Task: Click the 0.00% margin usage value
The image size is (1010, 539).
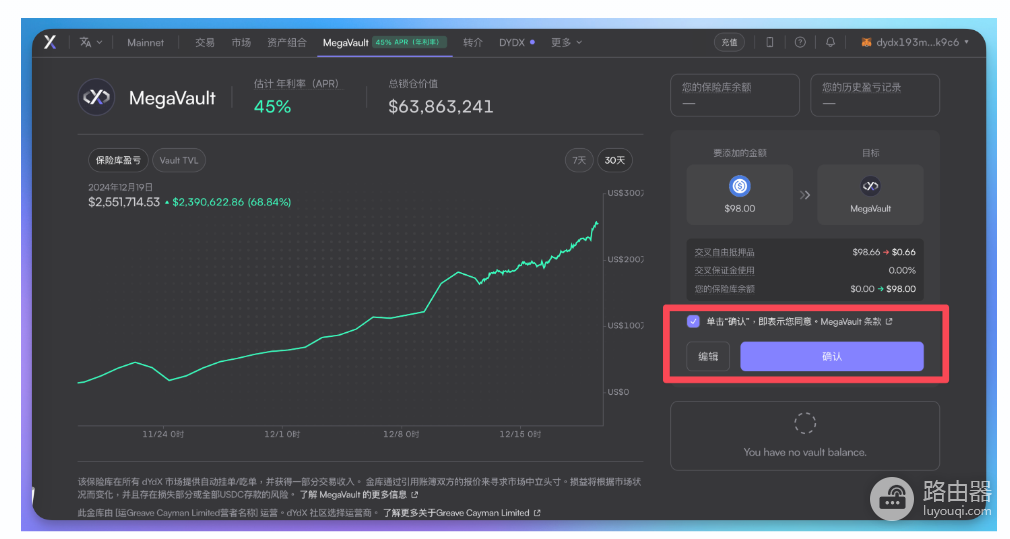Action: (902, 270)
